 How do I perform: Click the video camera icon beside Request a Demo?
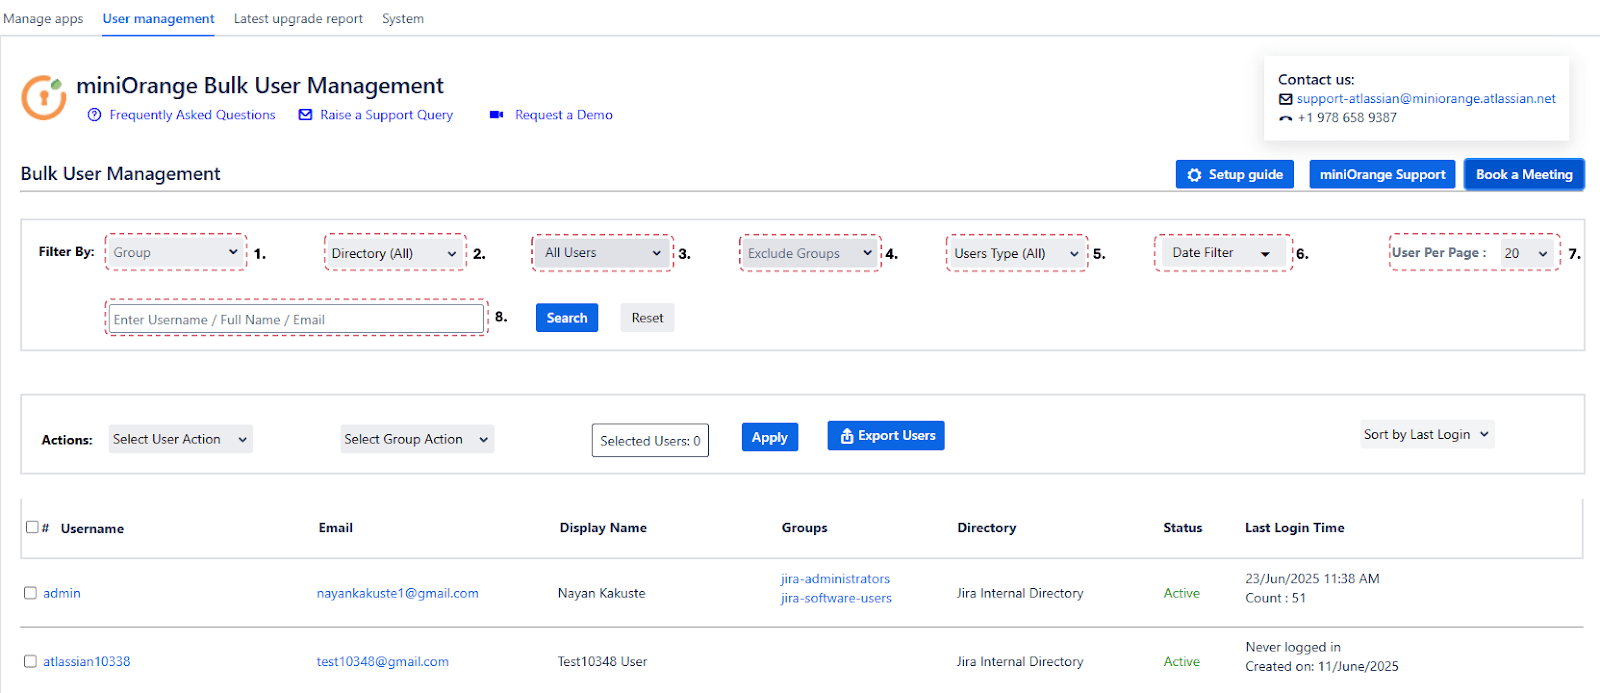click(496, 115)
